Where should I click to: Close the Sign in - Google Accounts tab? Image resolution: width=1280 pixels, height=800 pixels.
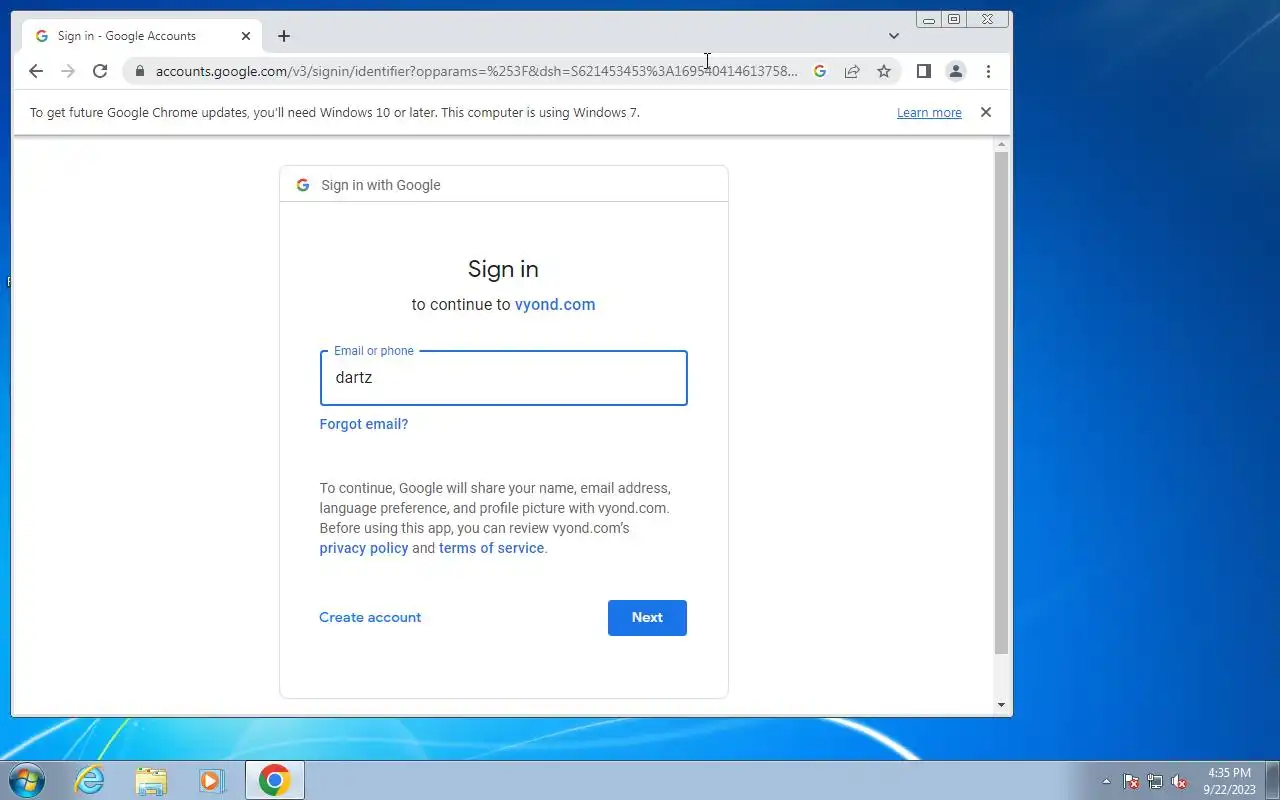tap(246, 36)
